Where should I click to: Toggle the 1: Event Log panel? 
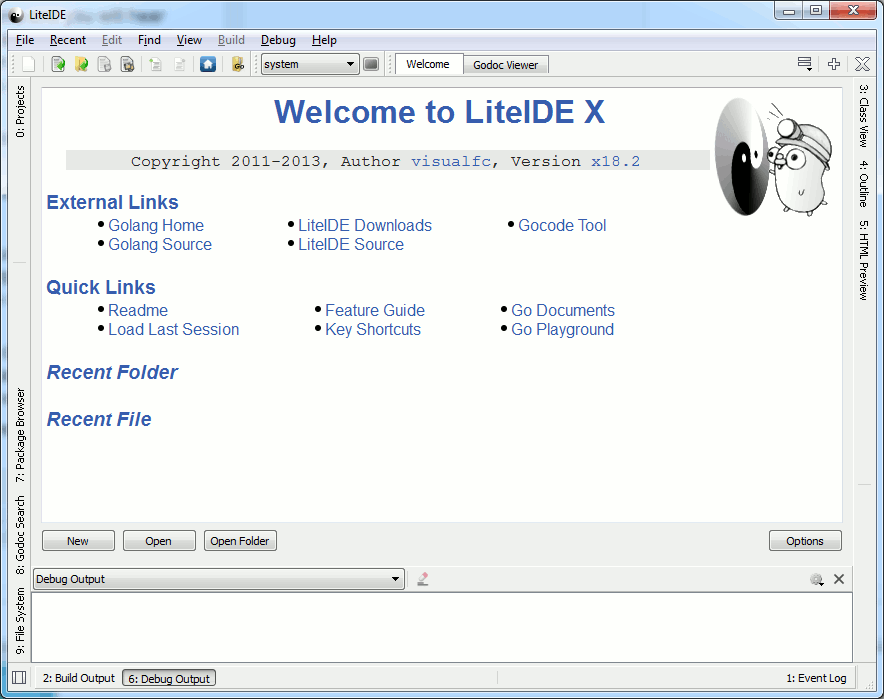(x=815, y=678)
